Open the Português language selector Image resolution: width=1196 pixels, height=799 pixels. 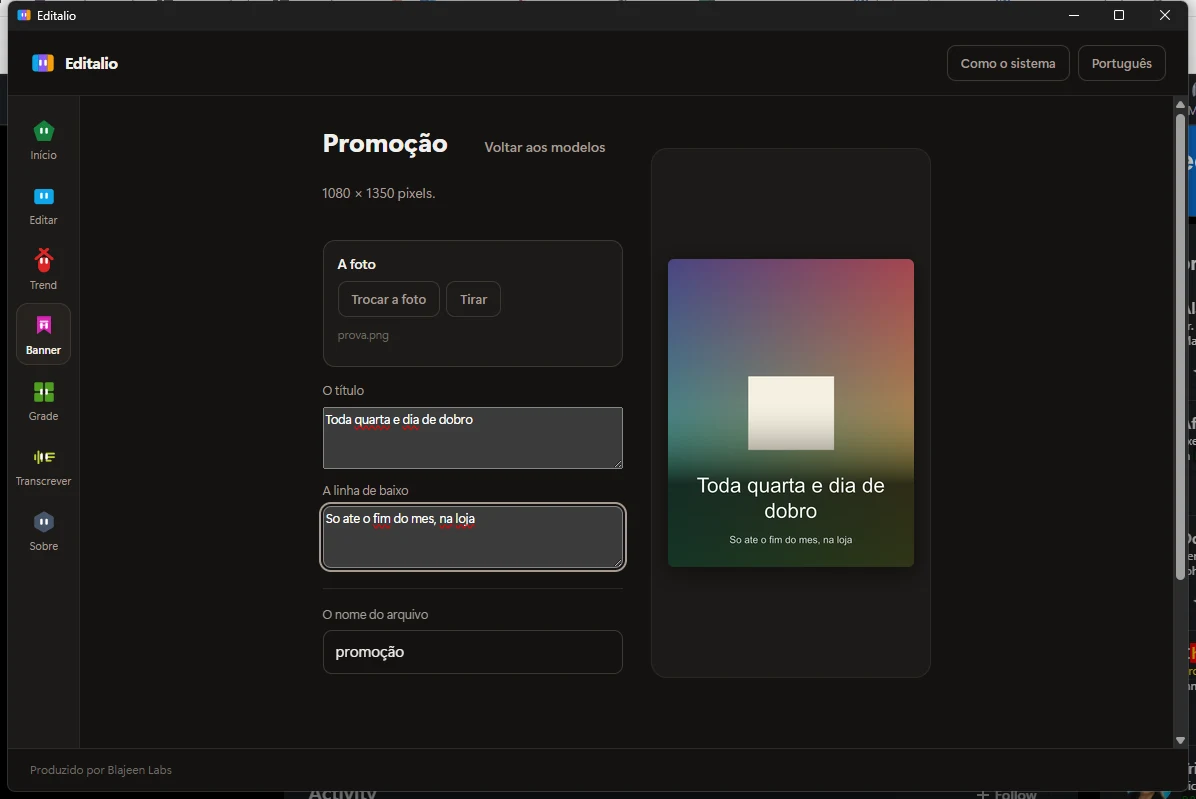click(1121, 63)
